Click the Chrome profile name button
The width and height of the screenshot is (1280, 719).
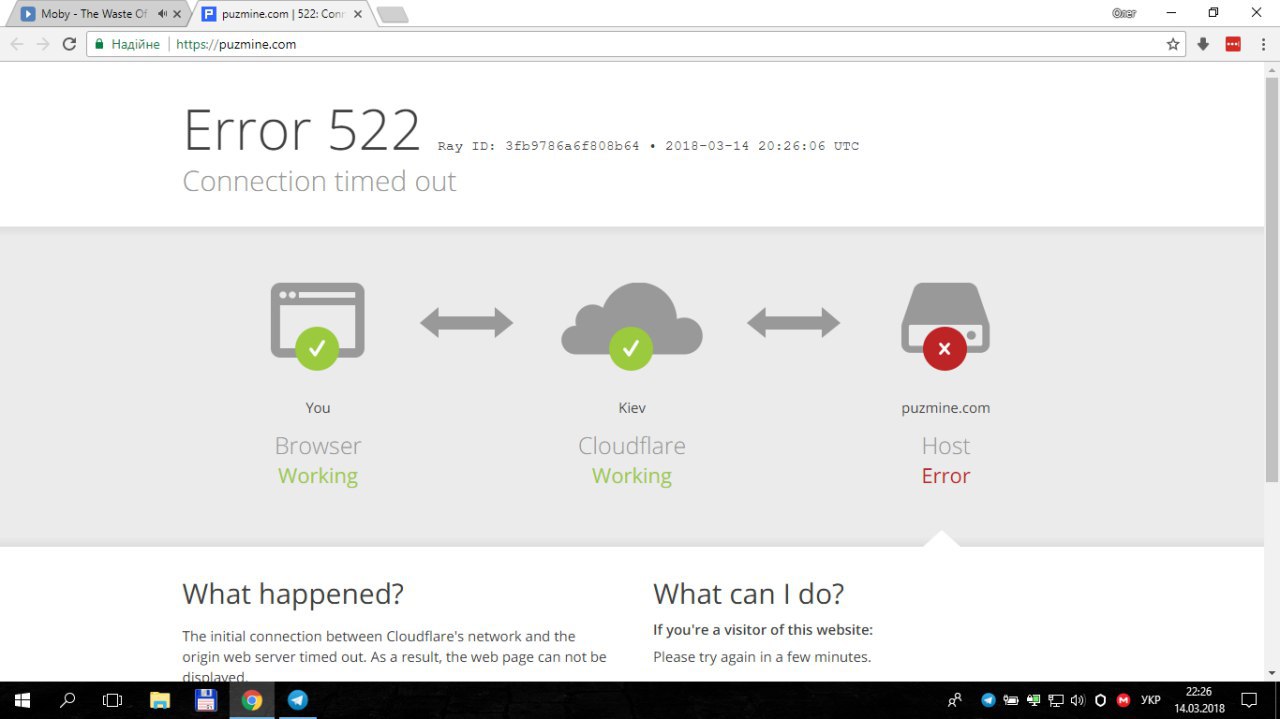pos(1124,13)
